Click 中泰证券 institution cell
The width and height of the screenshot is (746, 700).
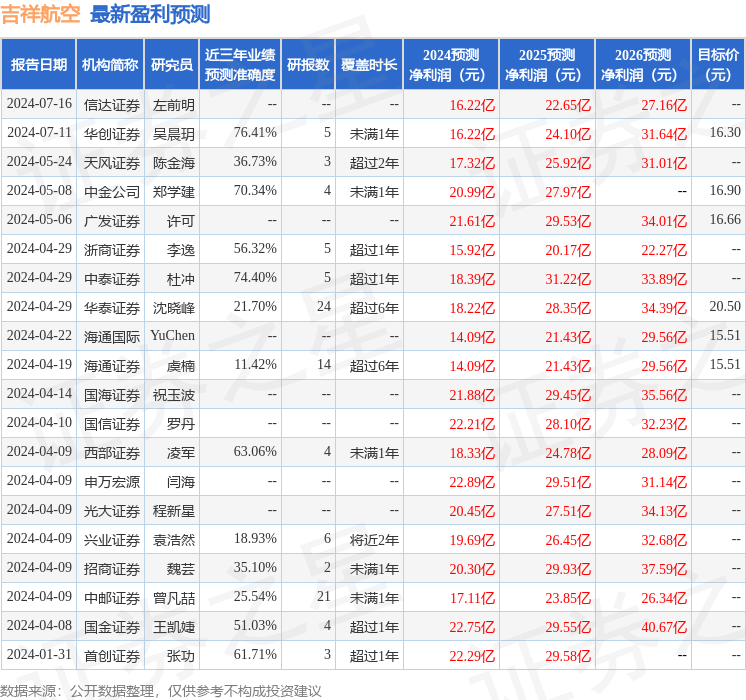pyautogui.click(x=112, y=279)
